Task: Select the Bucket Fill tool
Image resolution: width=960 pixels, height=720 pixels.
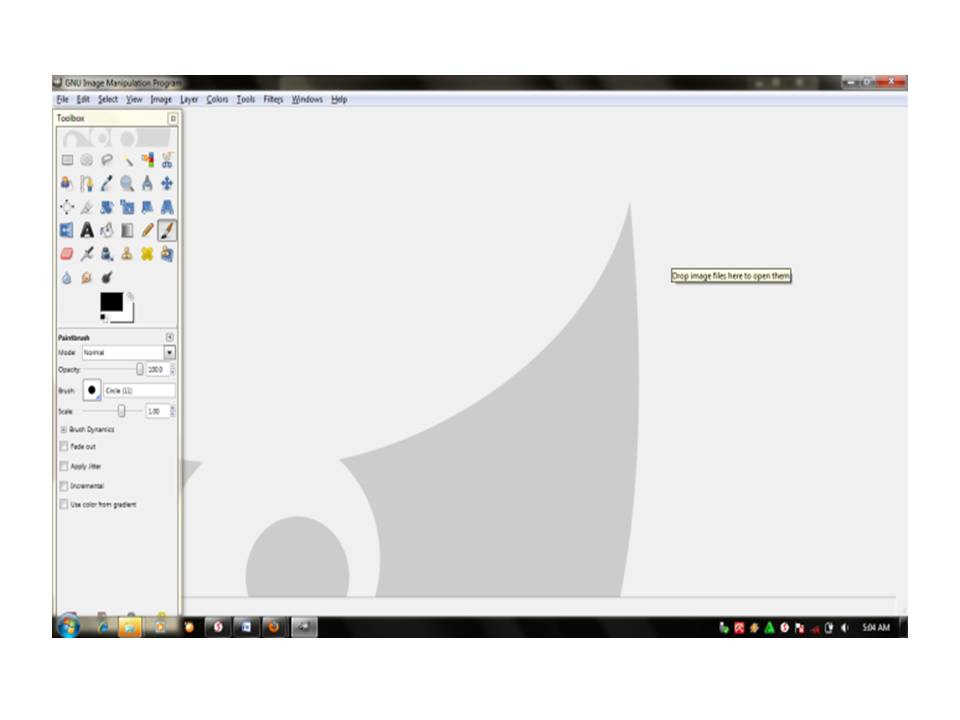Action: coord(107,230)
